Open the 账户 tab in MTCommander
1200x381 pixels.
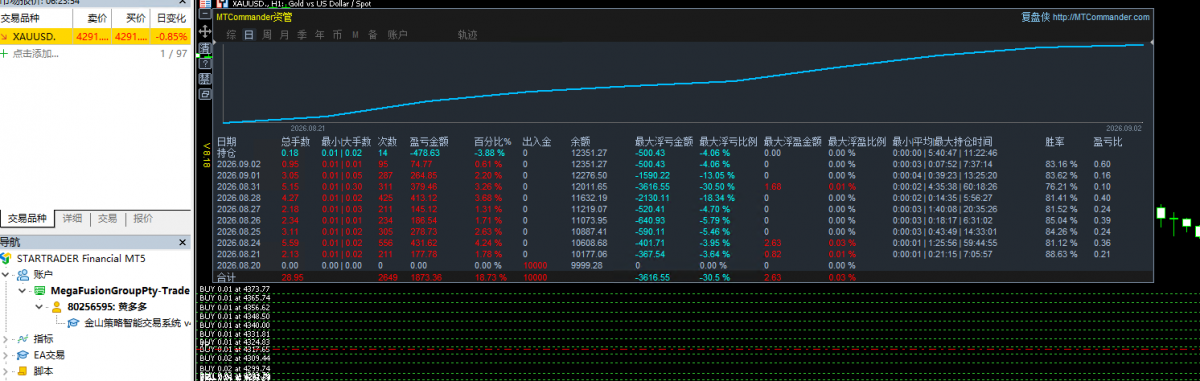coord(397,35)
